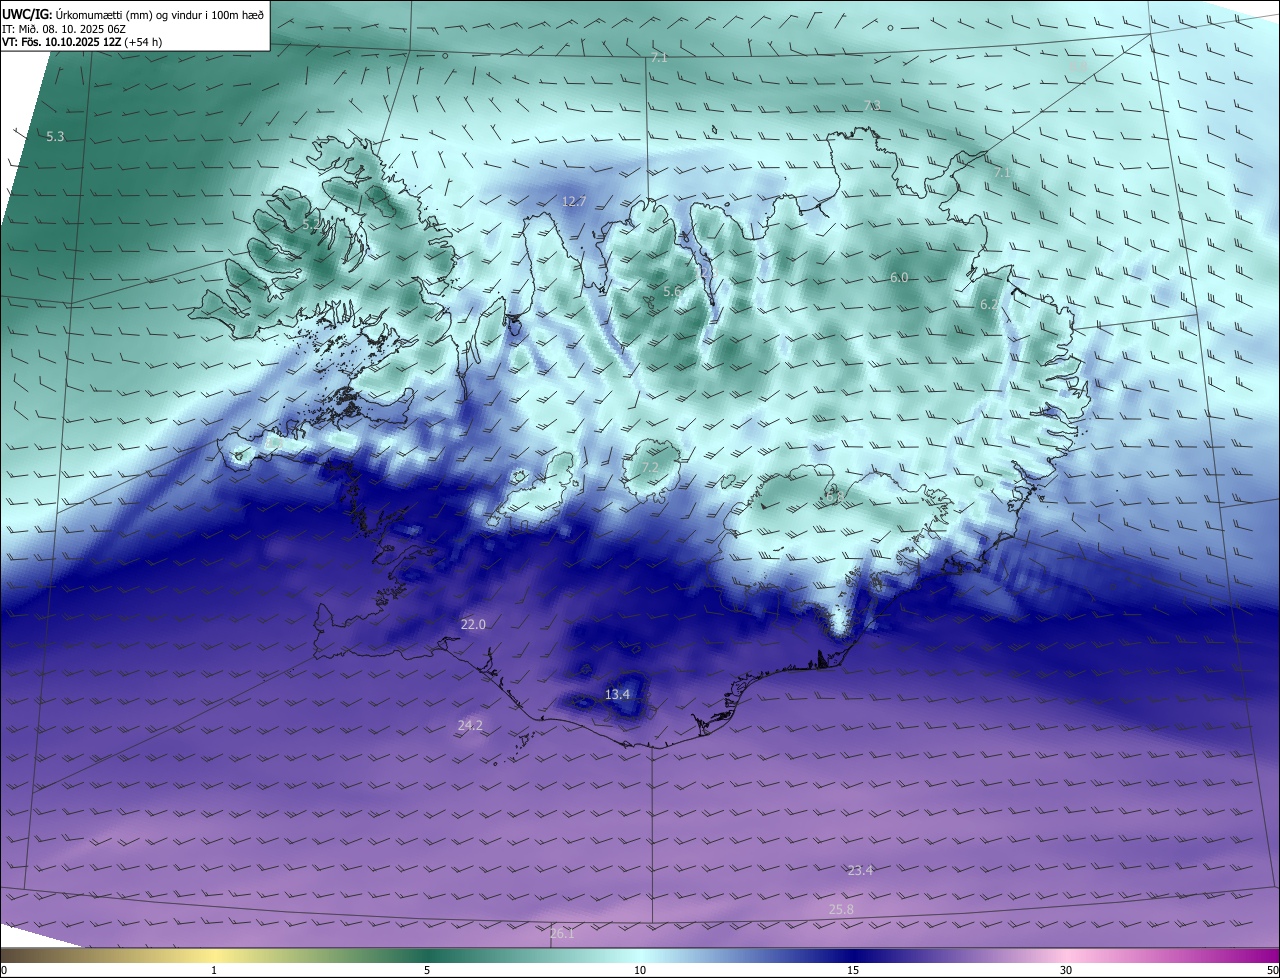Click the 13.4 value label on the map
Viewport: 1280px width, 978px height.
(618, 694)
